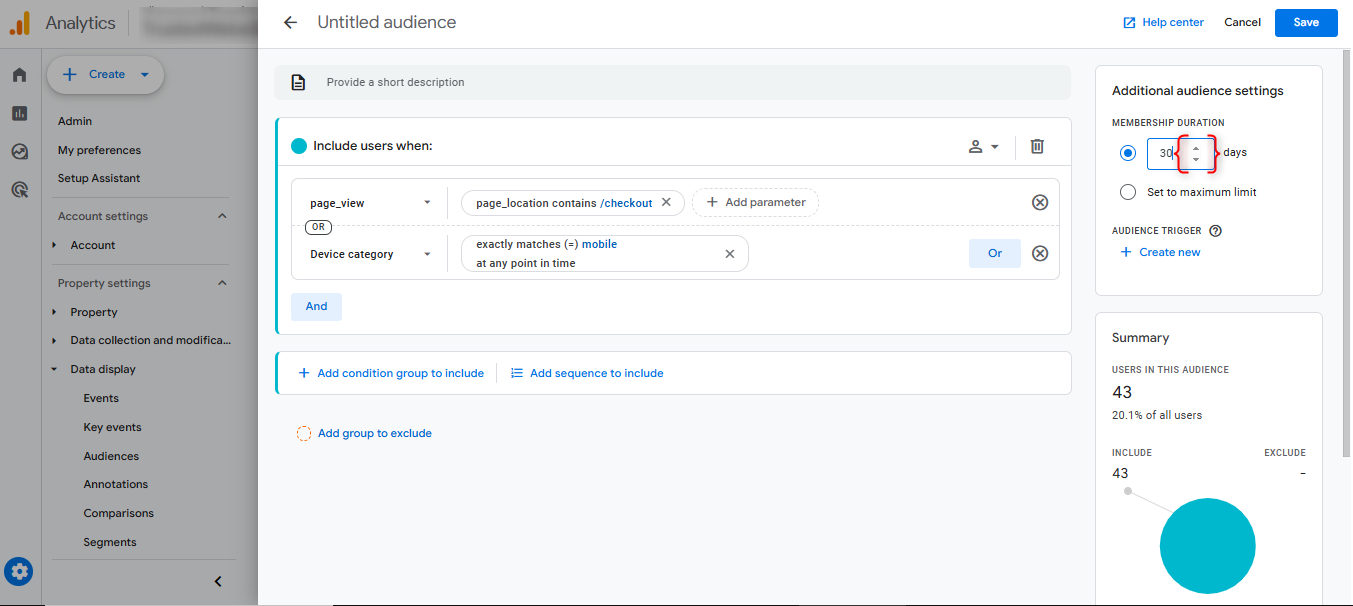The width and height of the screenshot is (1353, 606).
Task: Open the Device category dimension dropdown
Action: 370,254
